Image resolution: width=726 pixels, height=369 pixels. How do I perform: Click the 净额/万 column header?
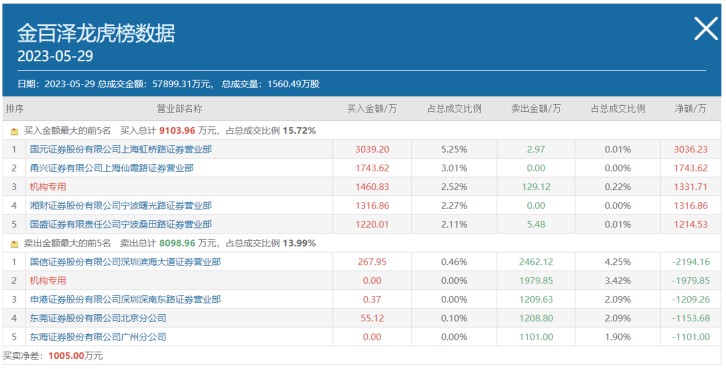(690, 109)
